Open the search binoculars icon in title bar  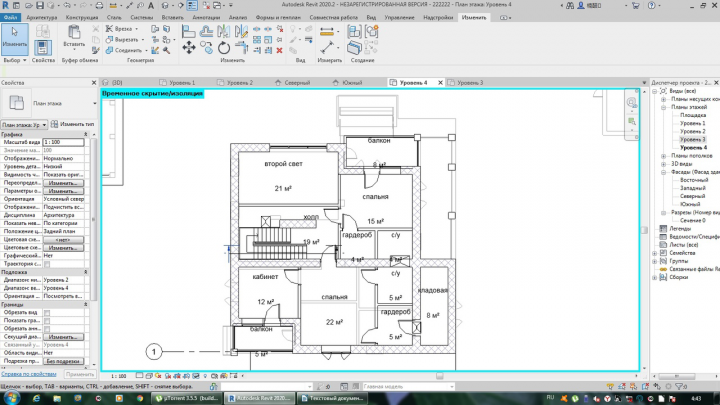coord(570,6)
